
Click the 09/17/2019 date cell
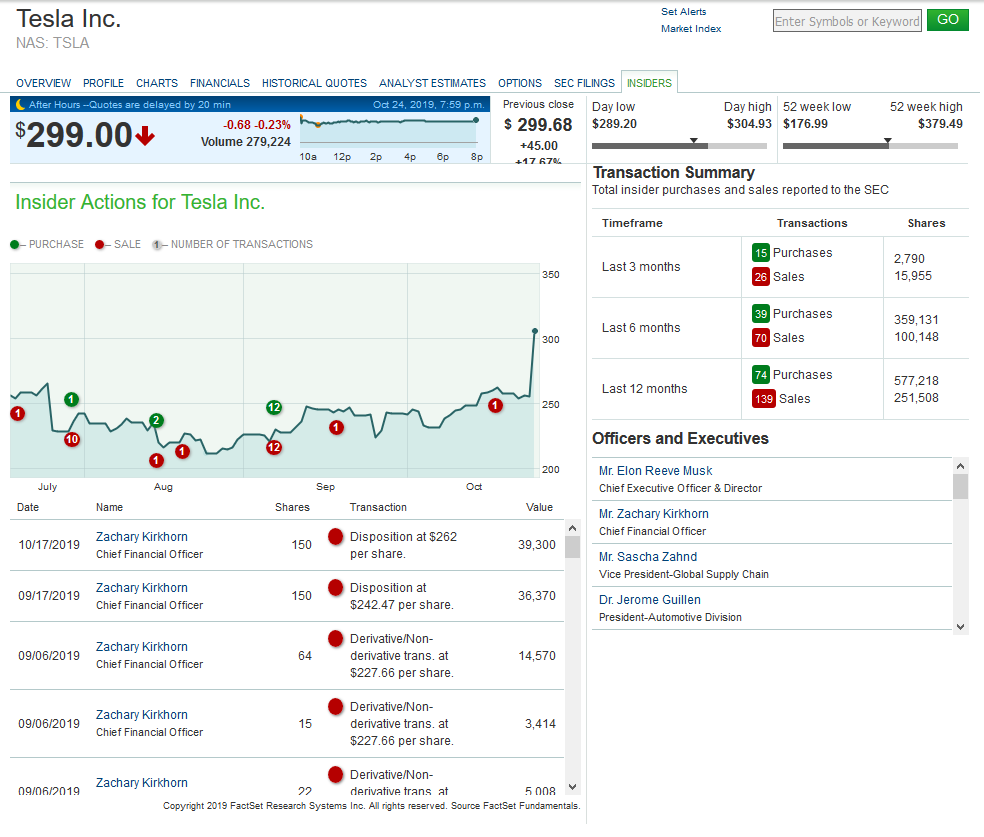point(49,595)
